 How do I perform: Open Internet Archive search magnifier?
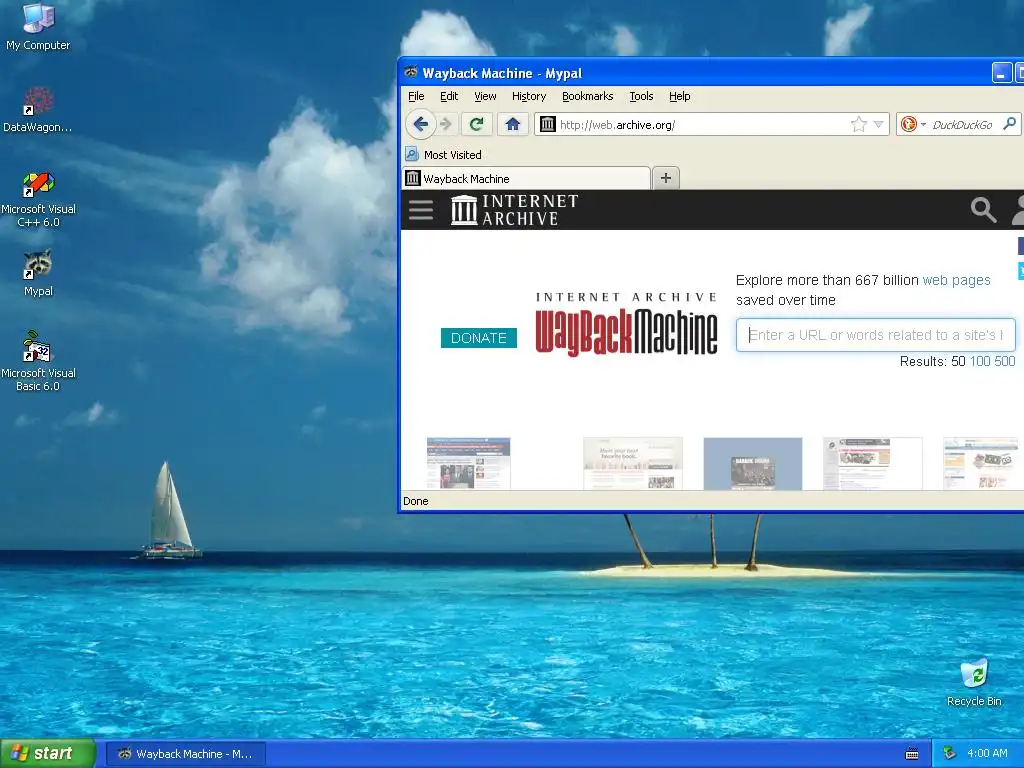coord(983,210)
